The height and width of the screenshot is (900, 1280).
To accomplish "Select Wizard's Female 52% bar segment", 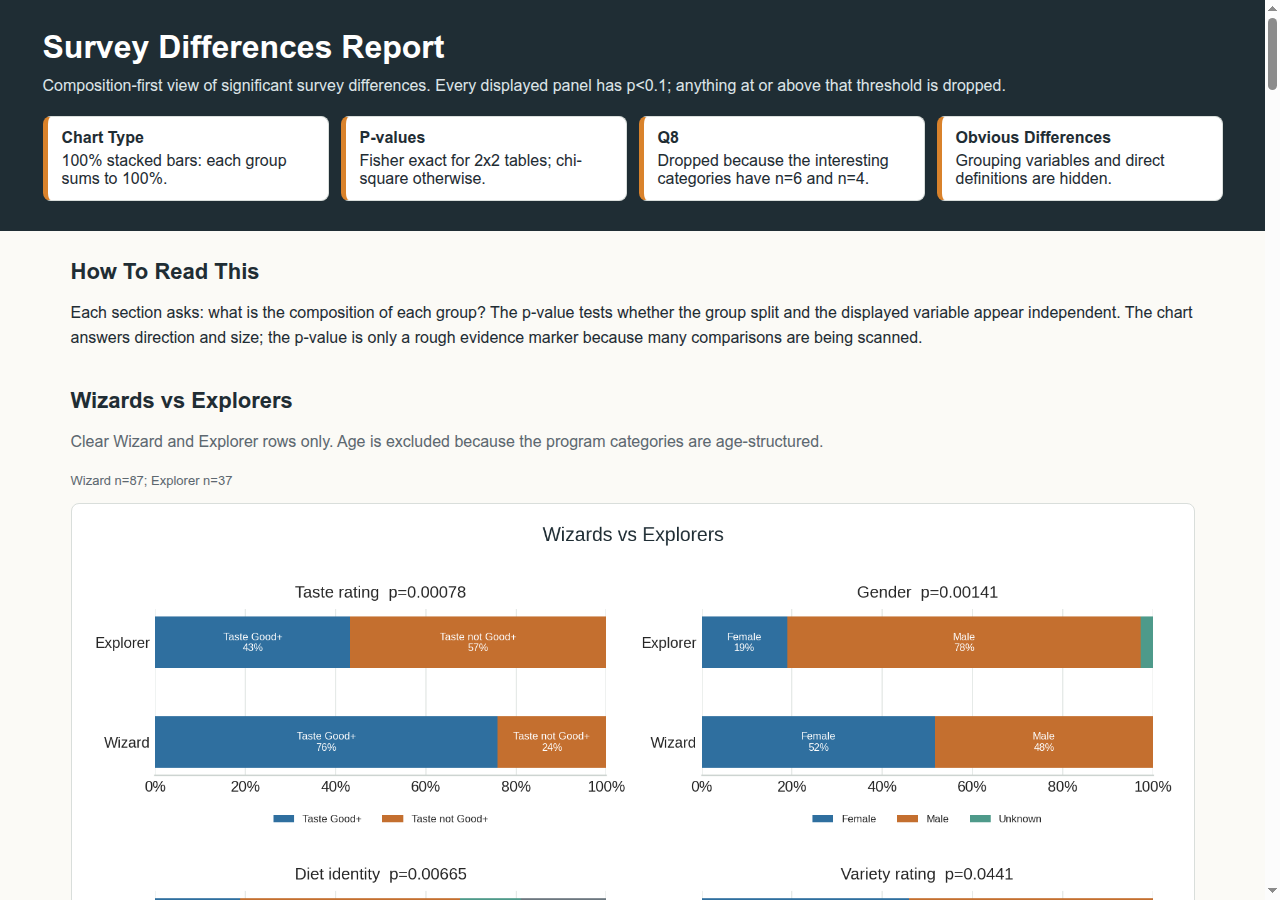I will [818, 742].
